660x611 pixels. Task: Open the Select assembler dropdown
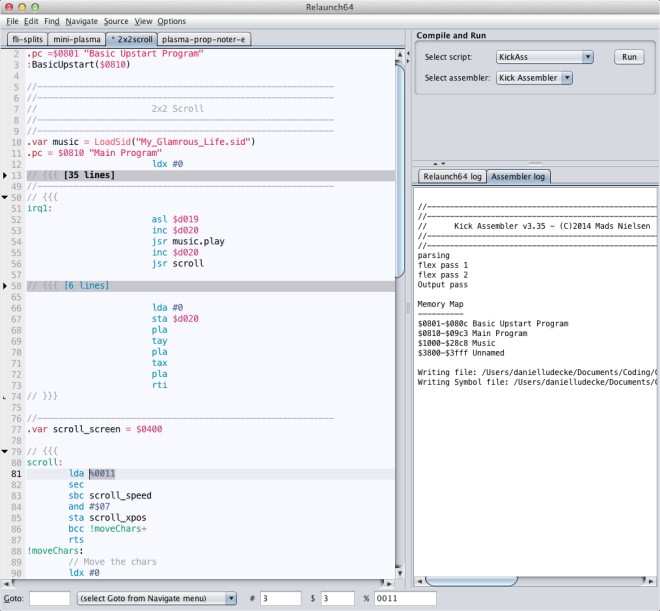(534, 77)
